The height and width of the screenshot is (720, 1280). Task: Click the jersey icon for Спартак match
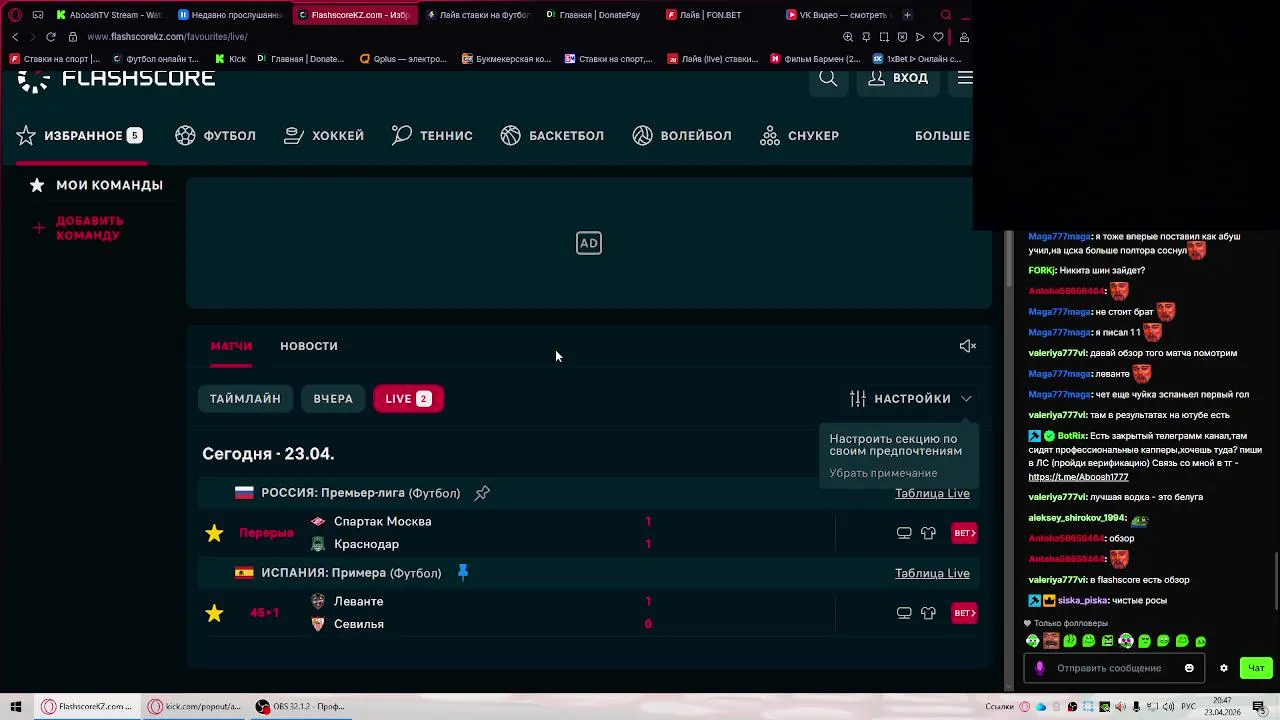coord(928,533)
